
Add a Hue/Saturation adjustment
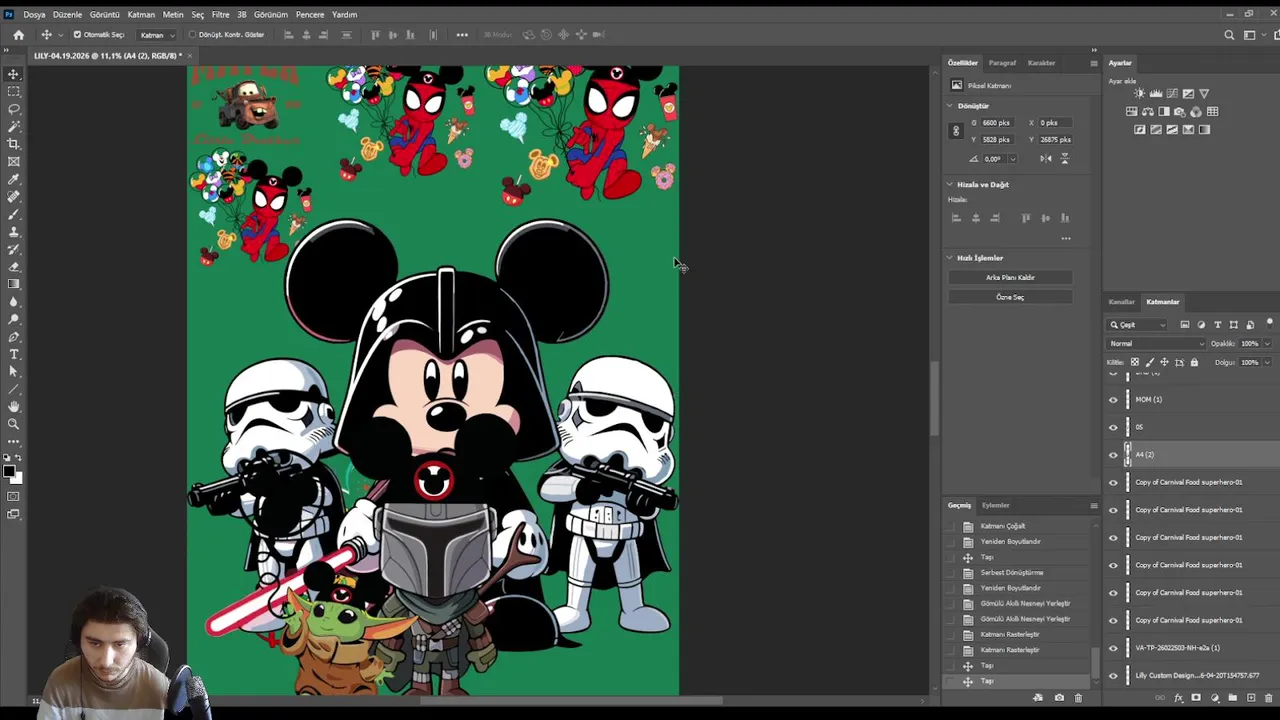point(1131,111)
